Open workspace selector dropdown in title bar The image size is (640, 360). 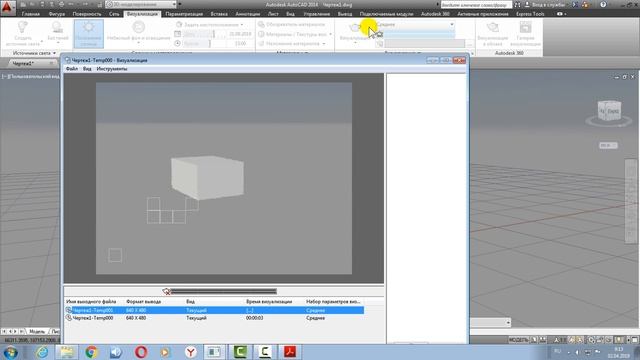141,4
